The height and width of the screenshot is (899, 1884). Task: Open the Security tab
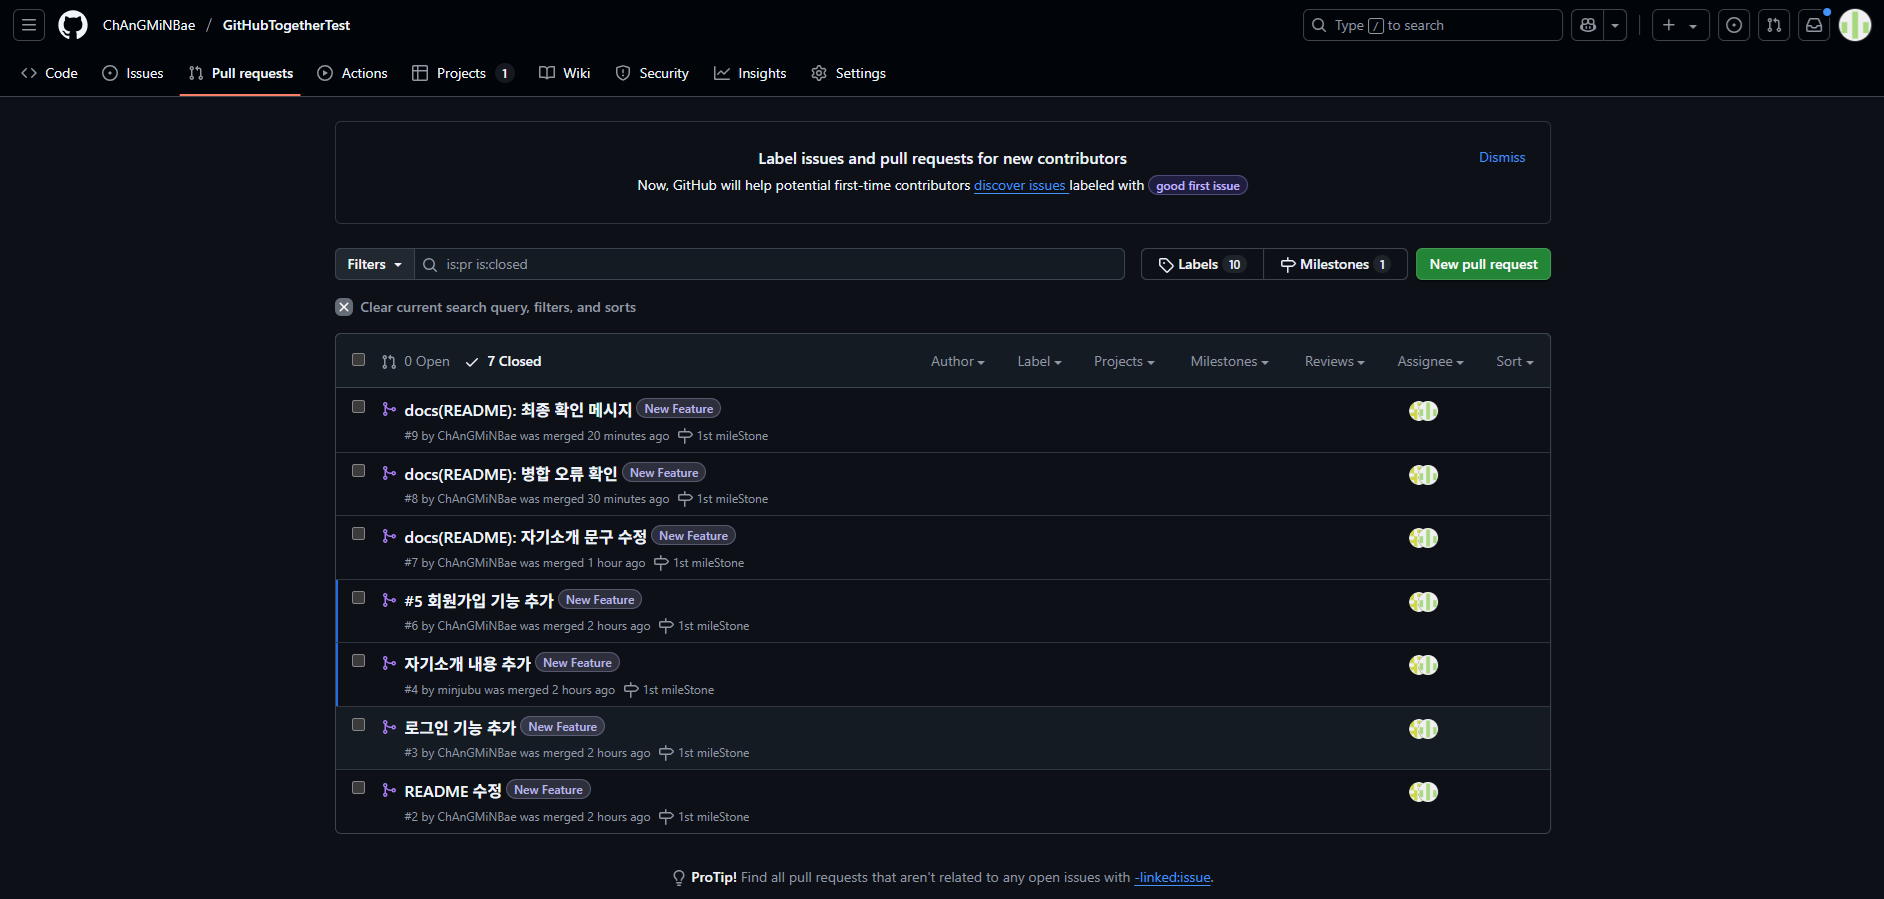click(652, 73)
